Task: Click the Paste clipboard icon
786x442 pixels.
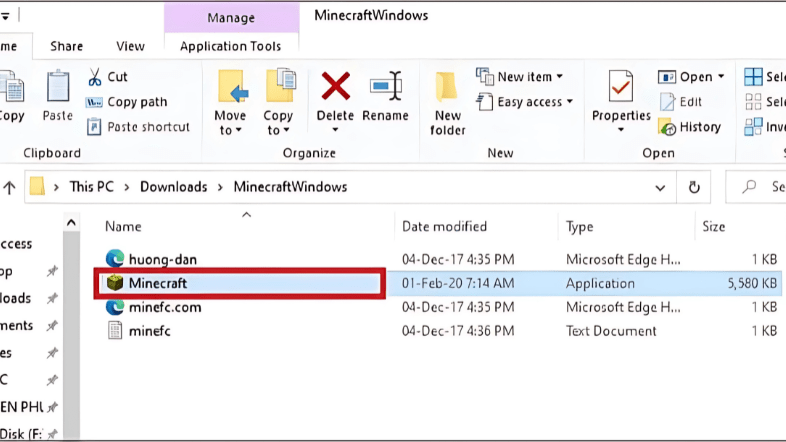Action: tap(57, 88)
